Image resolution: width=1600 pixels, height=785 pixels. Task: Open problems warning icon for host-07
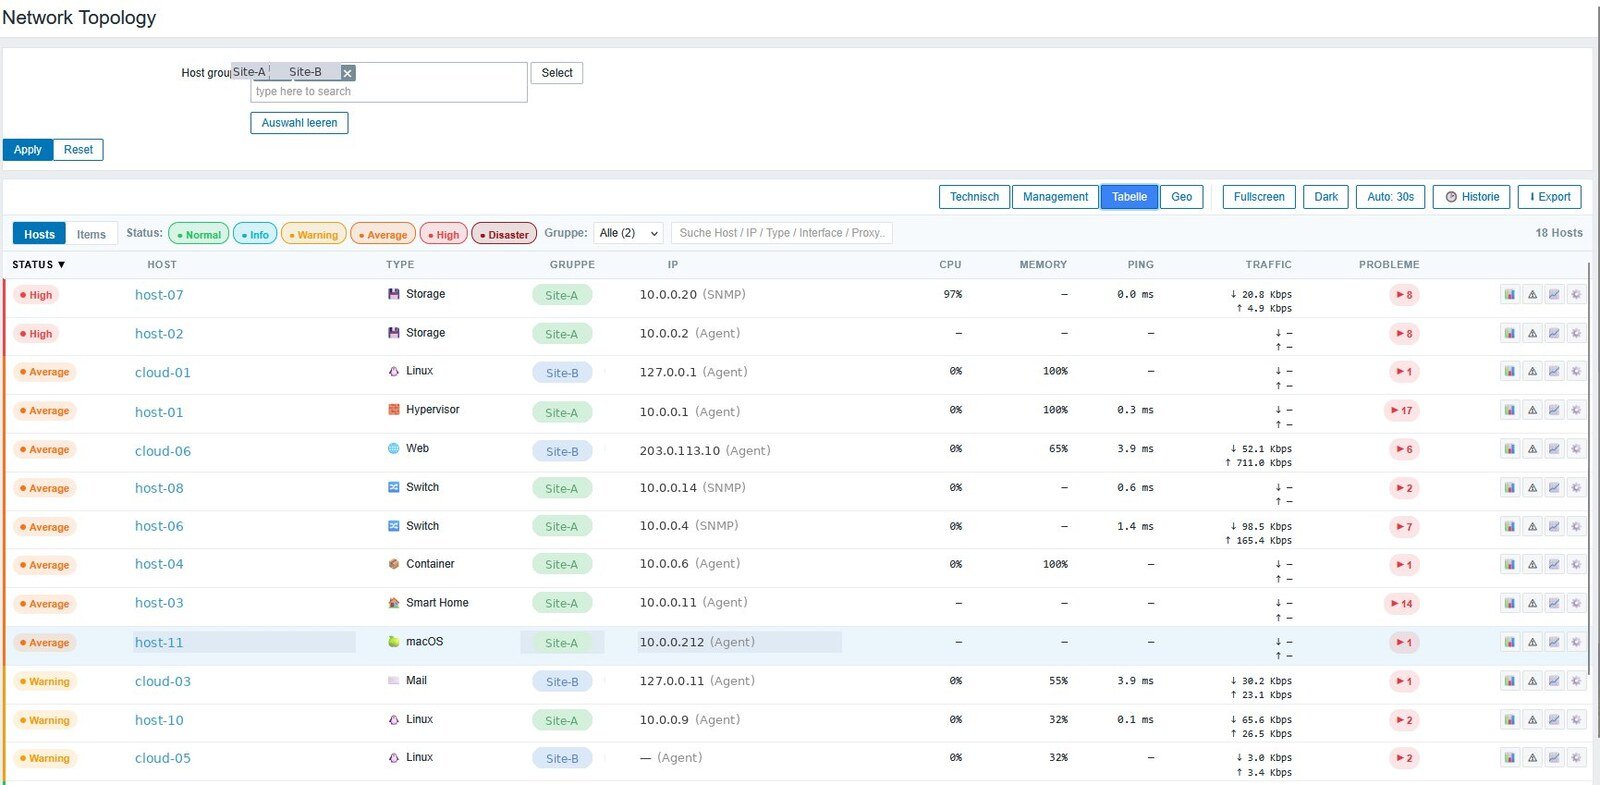point(1532,294)
